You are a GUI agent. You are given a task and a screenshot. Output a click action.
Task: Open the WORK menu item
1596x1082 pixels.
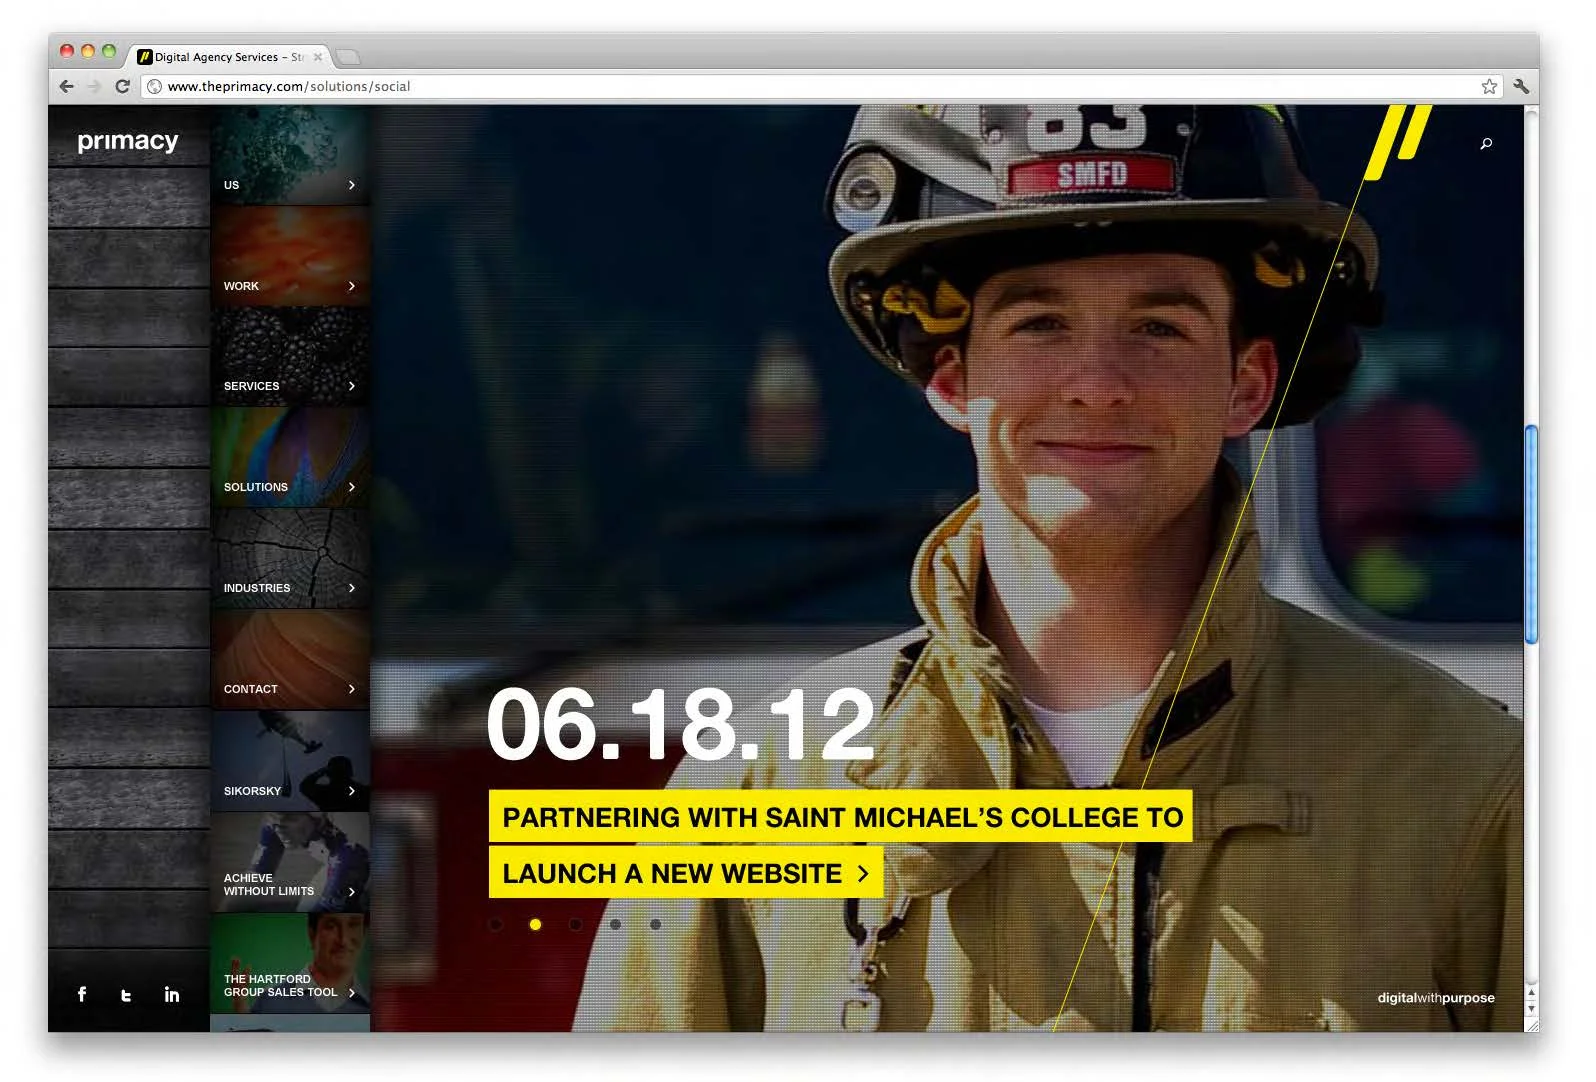point(290,256)
